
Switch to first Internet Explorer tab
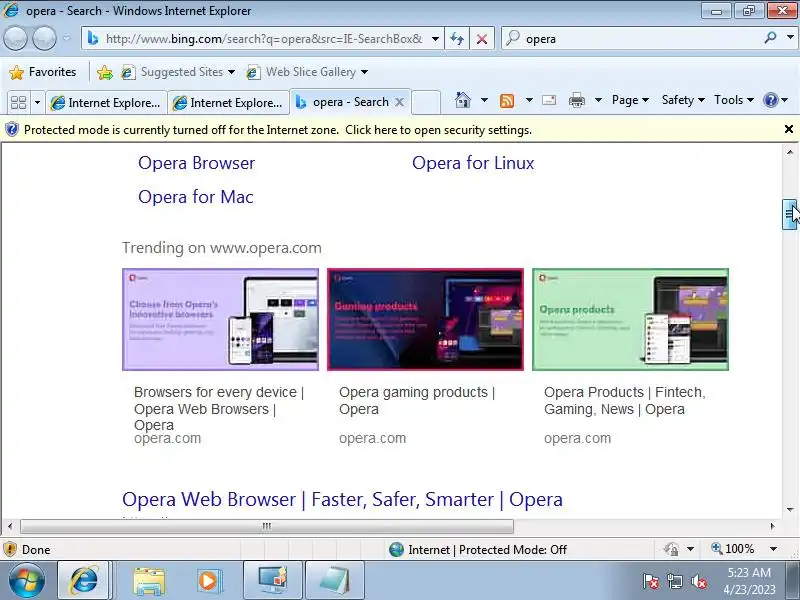[x=106, y=103]
